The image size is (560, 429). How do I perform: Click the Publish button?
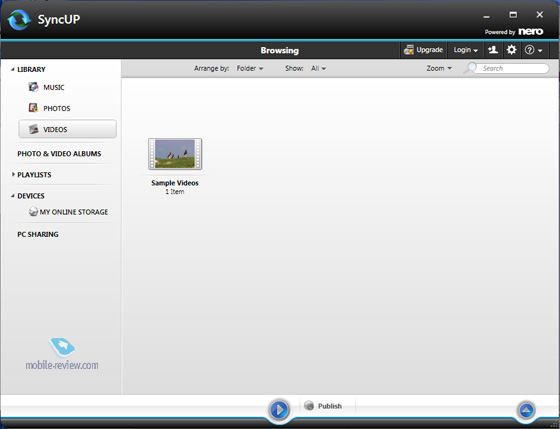[x=323, y=406]
